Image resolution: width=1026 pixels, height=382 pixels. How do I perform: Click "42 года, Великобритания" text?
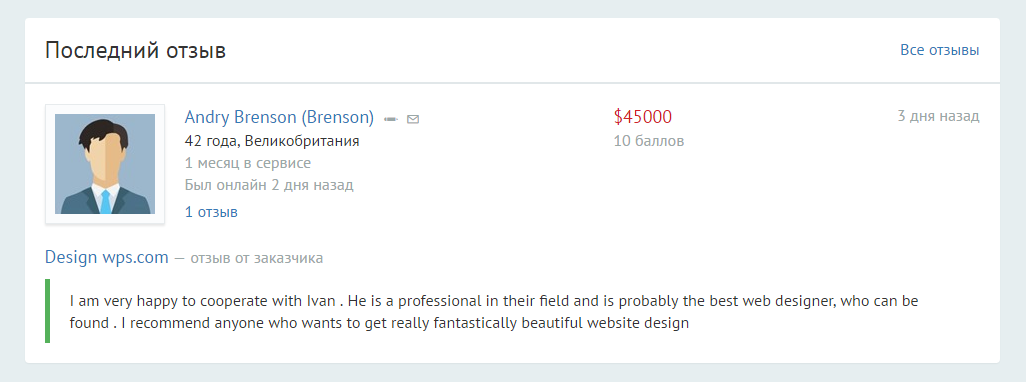click(x=272, y=141)
